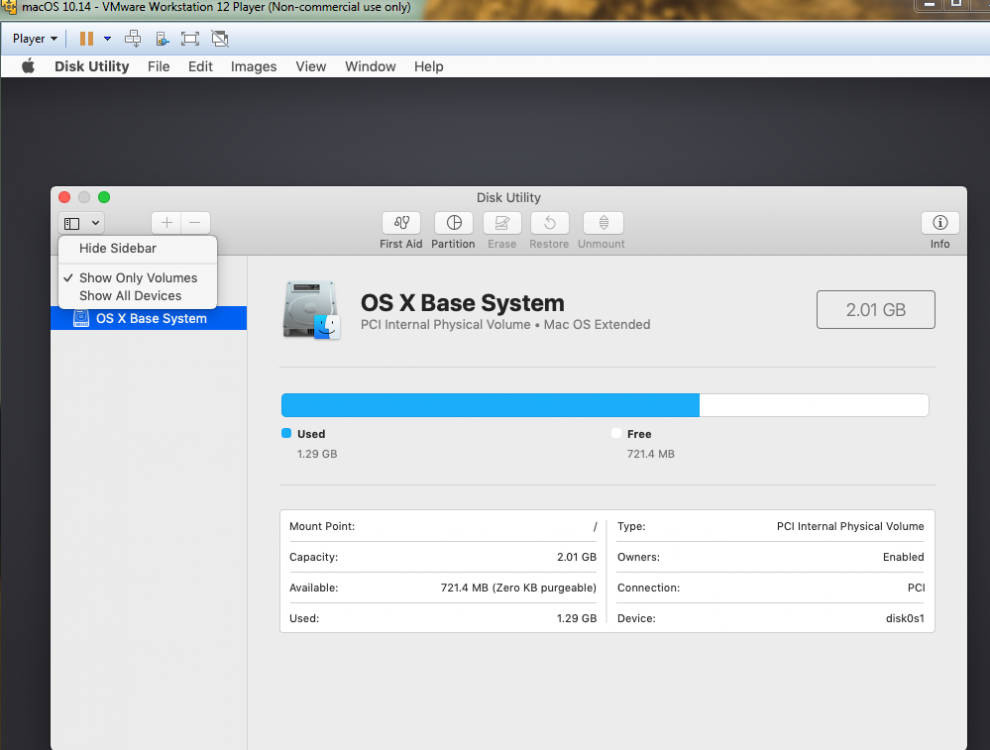Screen dimensions: 990x750
Task: Click the Restore toolbar icon
Action: (x=549, y=223)
